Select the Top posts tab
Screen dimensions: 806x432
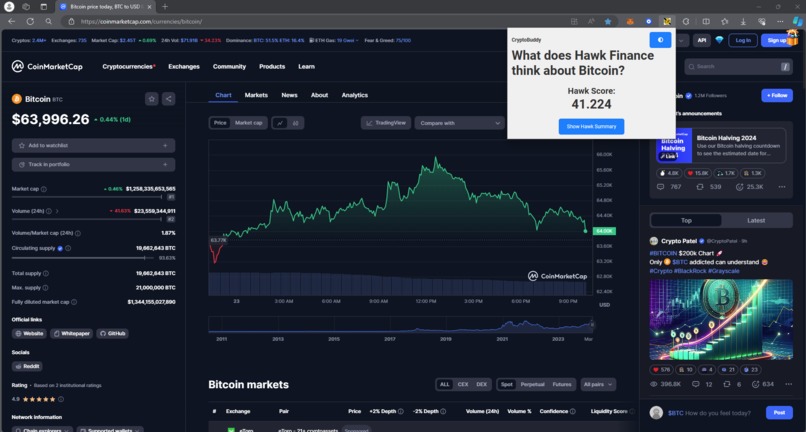[686, 220]
